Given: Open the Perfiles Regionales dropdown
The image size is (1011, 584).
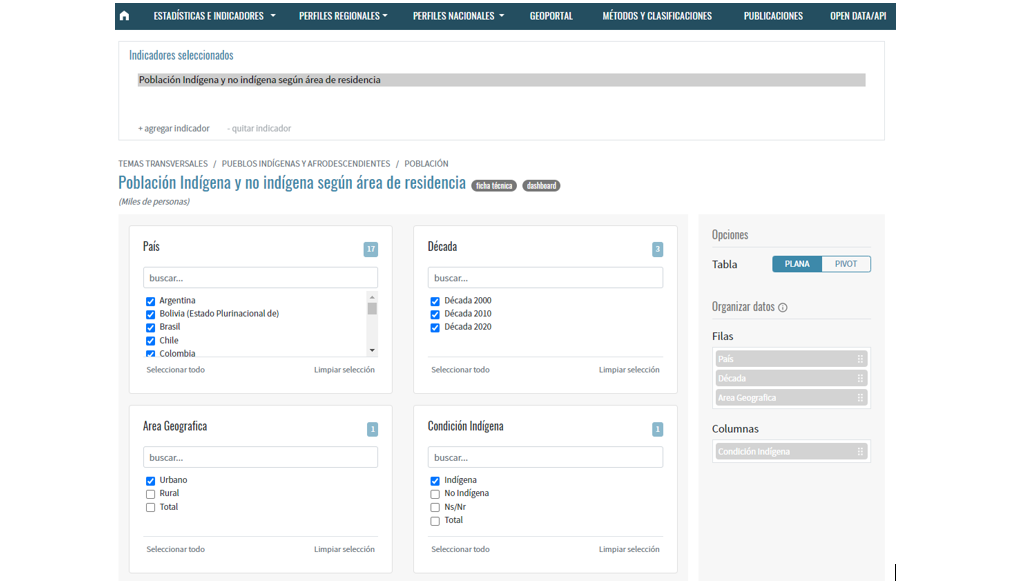Looking at the screenshot, I should pyautogui.click(x=343, y=16).
